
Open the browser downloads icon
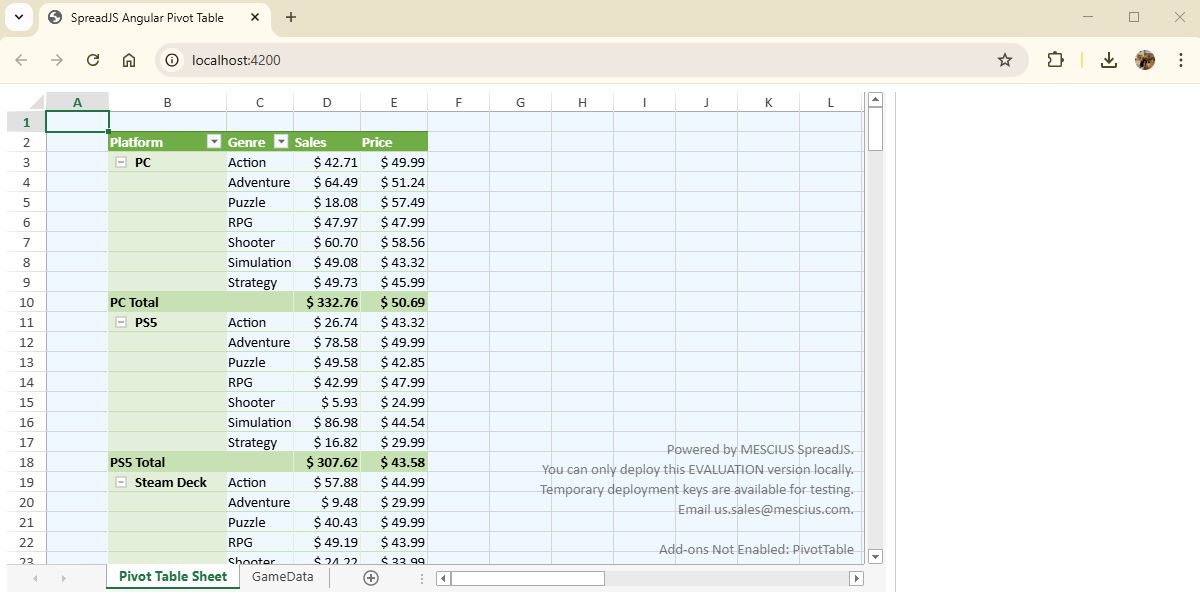(x=1108, y=60)
